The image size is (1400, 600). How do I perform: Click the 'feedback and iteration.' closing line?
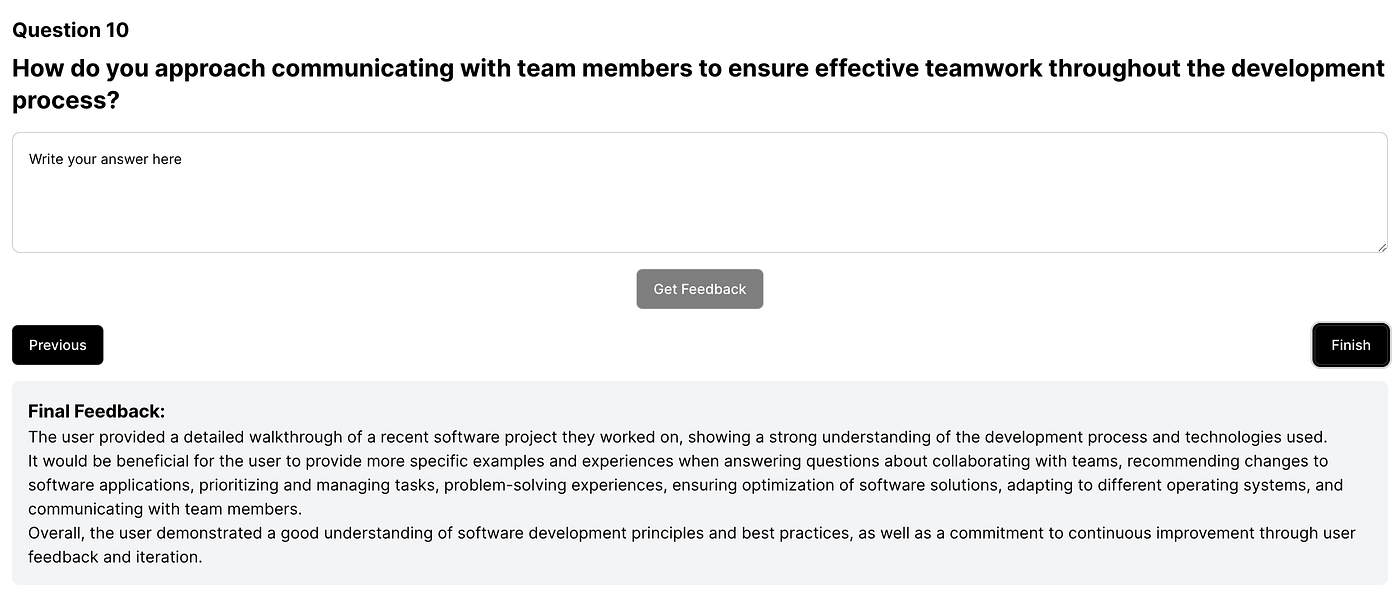click(x=115, y=557)
